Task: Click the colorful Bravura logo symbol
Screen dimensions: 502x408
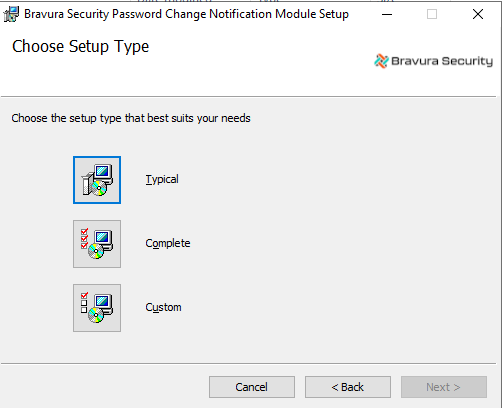Action: pyautogui.click(x=381, y=61)
